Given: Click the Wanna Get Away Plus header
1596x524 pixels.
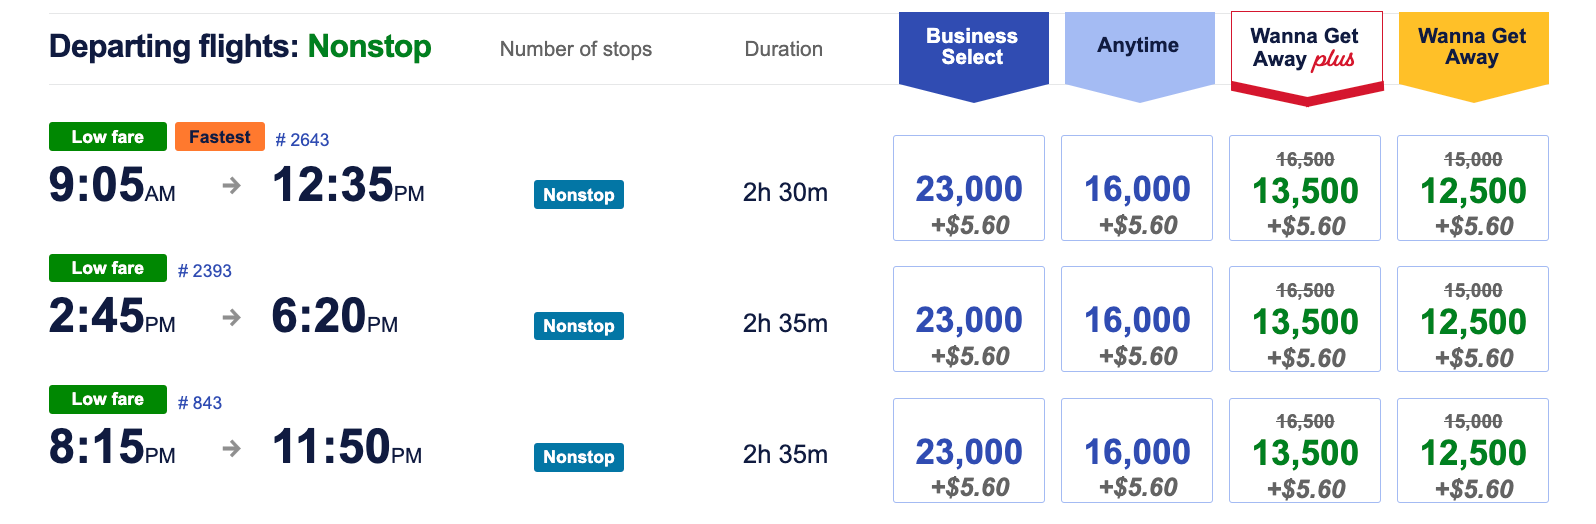Looking at the screenshot, I should point(1305,48).
